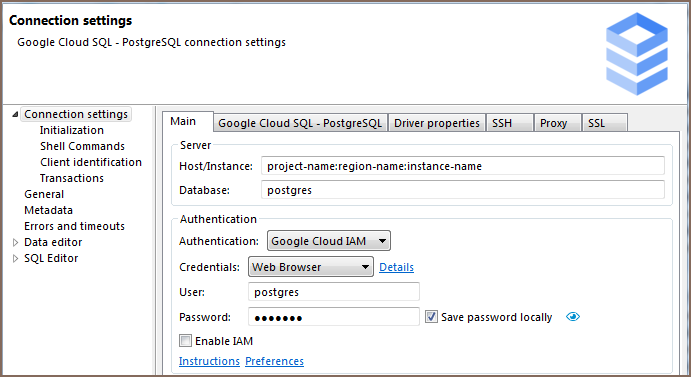Select the Google Cloud SQL - PostgreSQL tab
Viewport: 691px width, 377px height.
[x=300, y=123]
